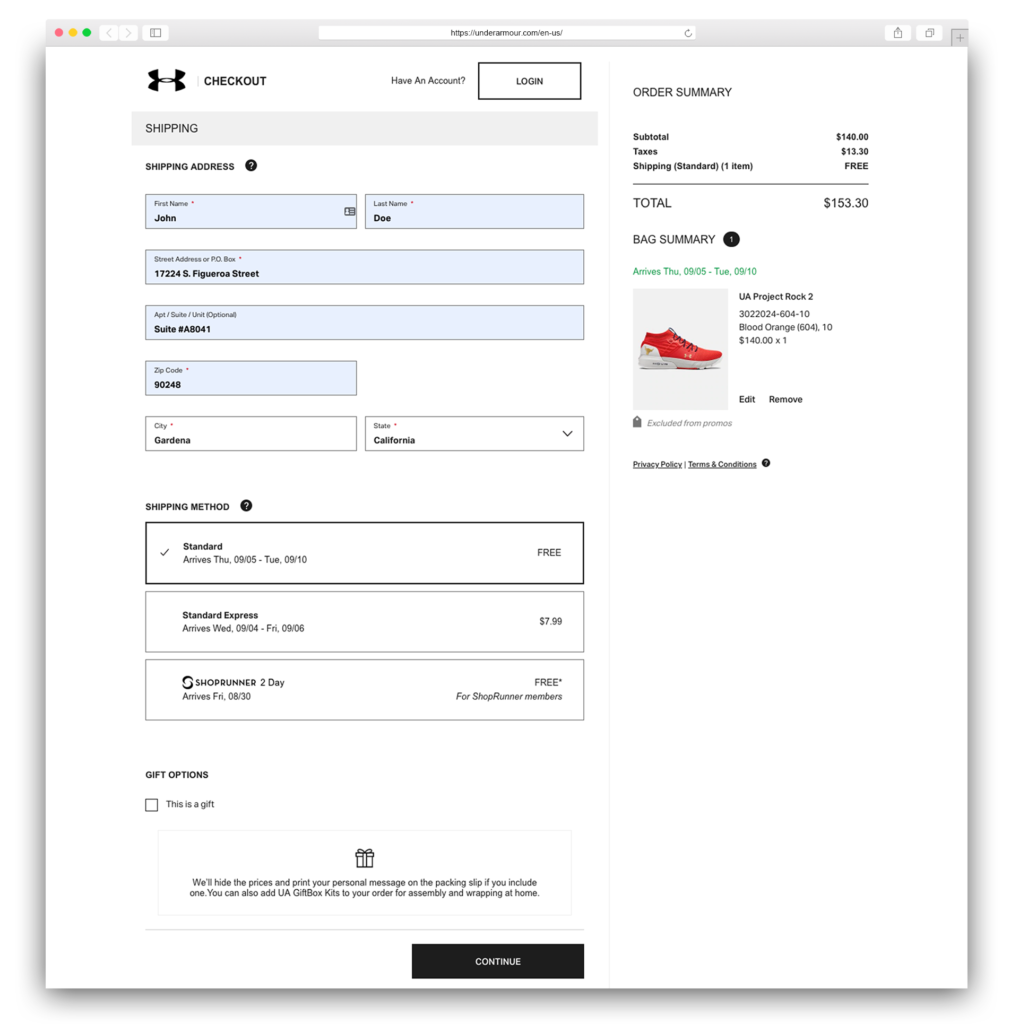
Task: Toggle the browser sidebar button
Action: pyautogui.click(x=155, y=33)
